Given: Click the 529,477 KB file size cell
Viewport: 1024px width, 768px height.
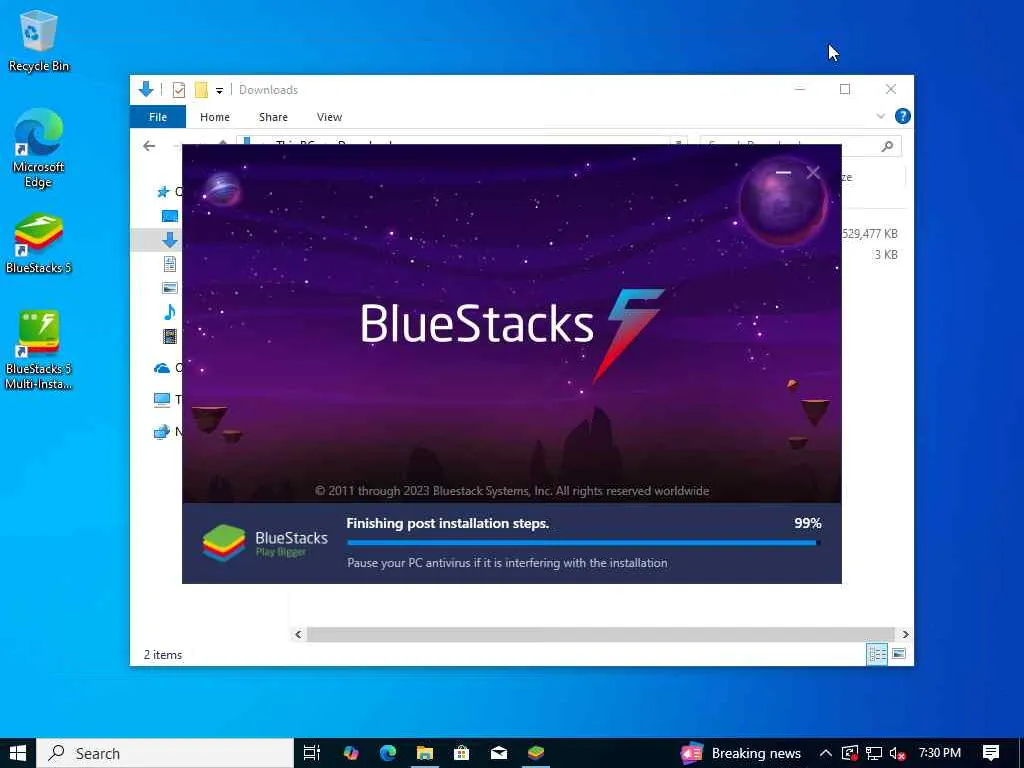Looking at the screenshot, I should point(870,234).
